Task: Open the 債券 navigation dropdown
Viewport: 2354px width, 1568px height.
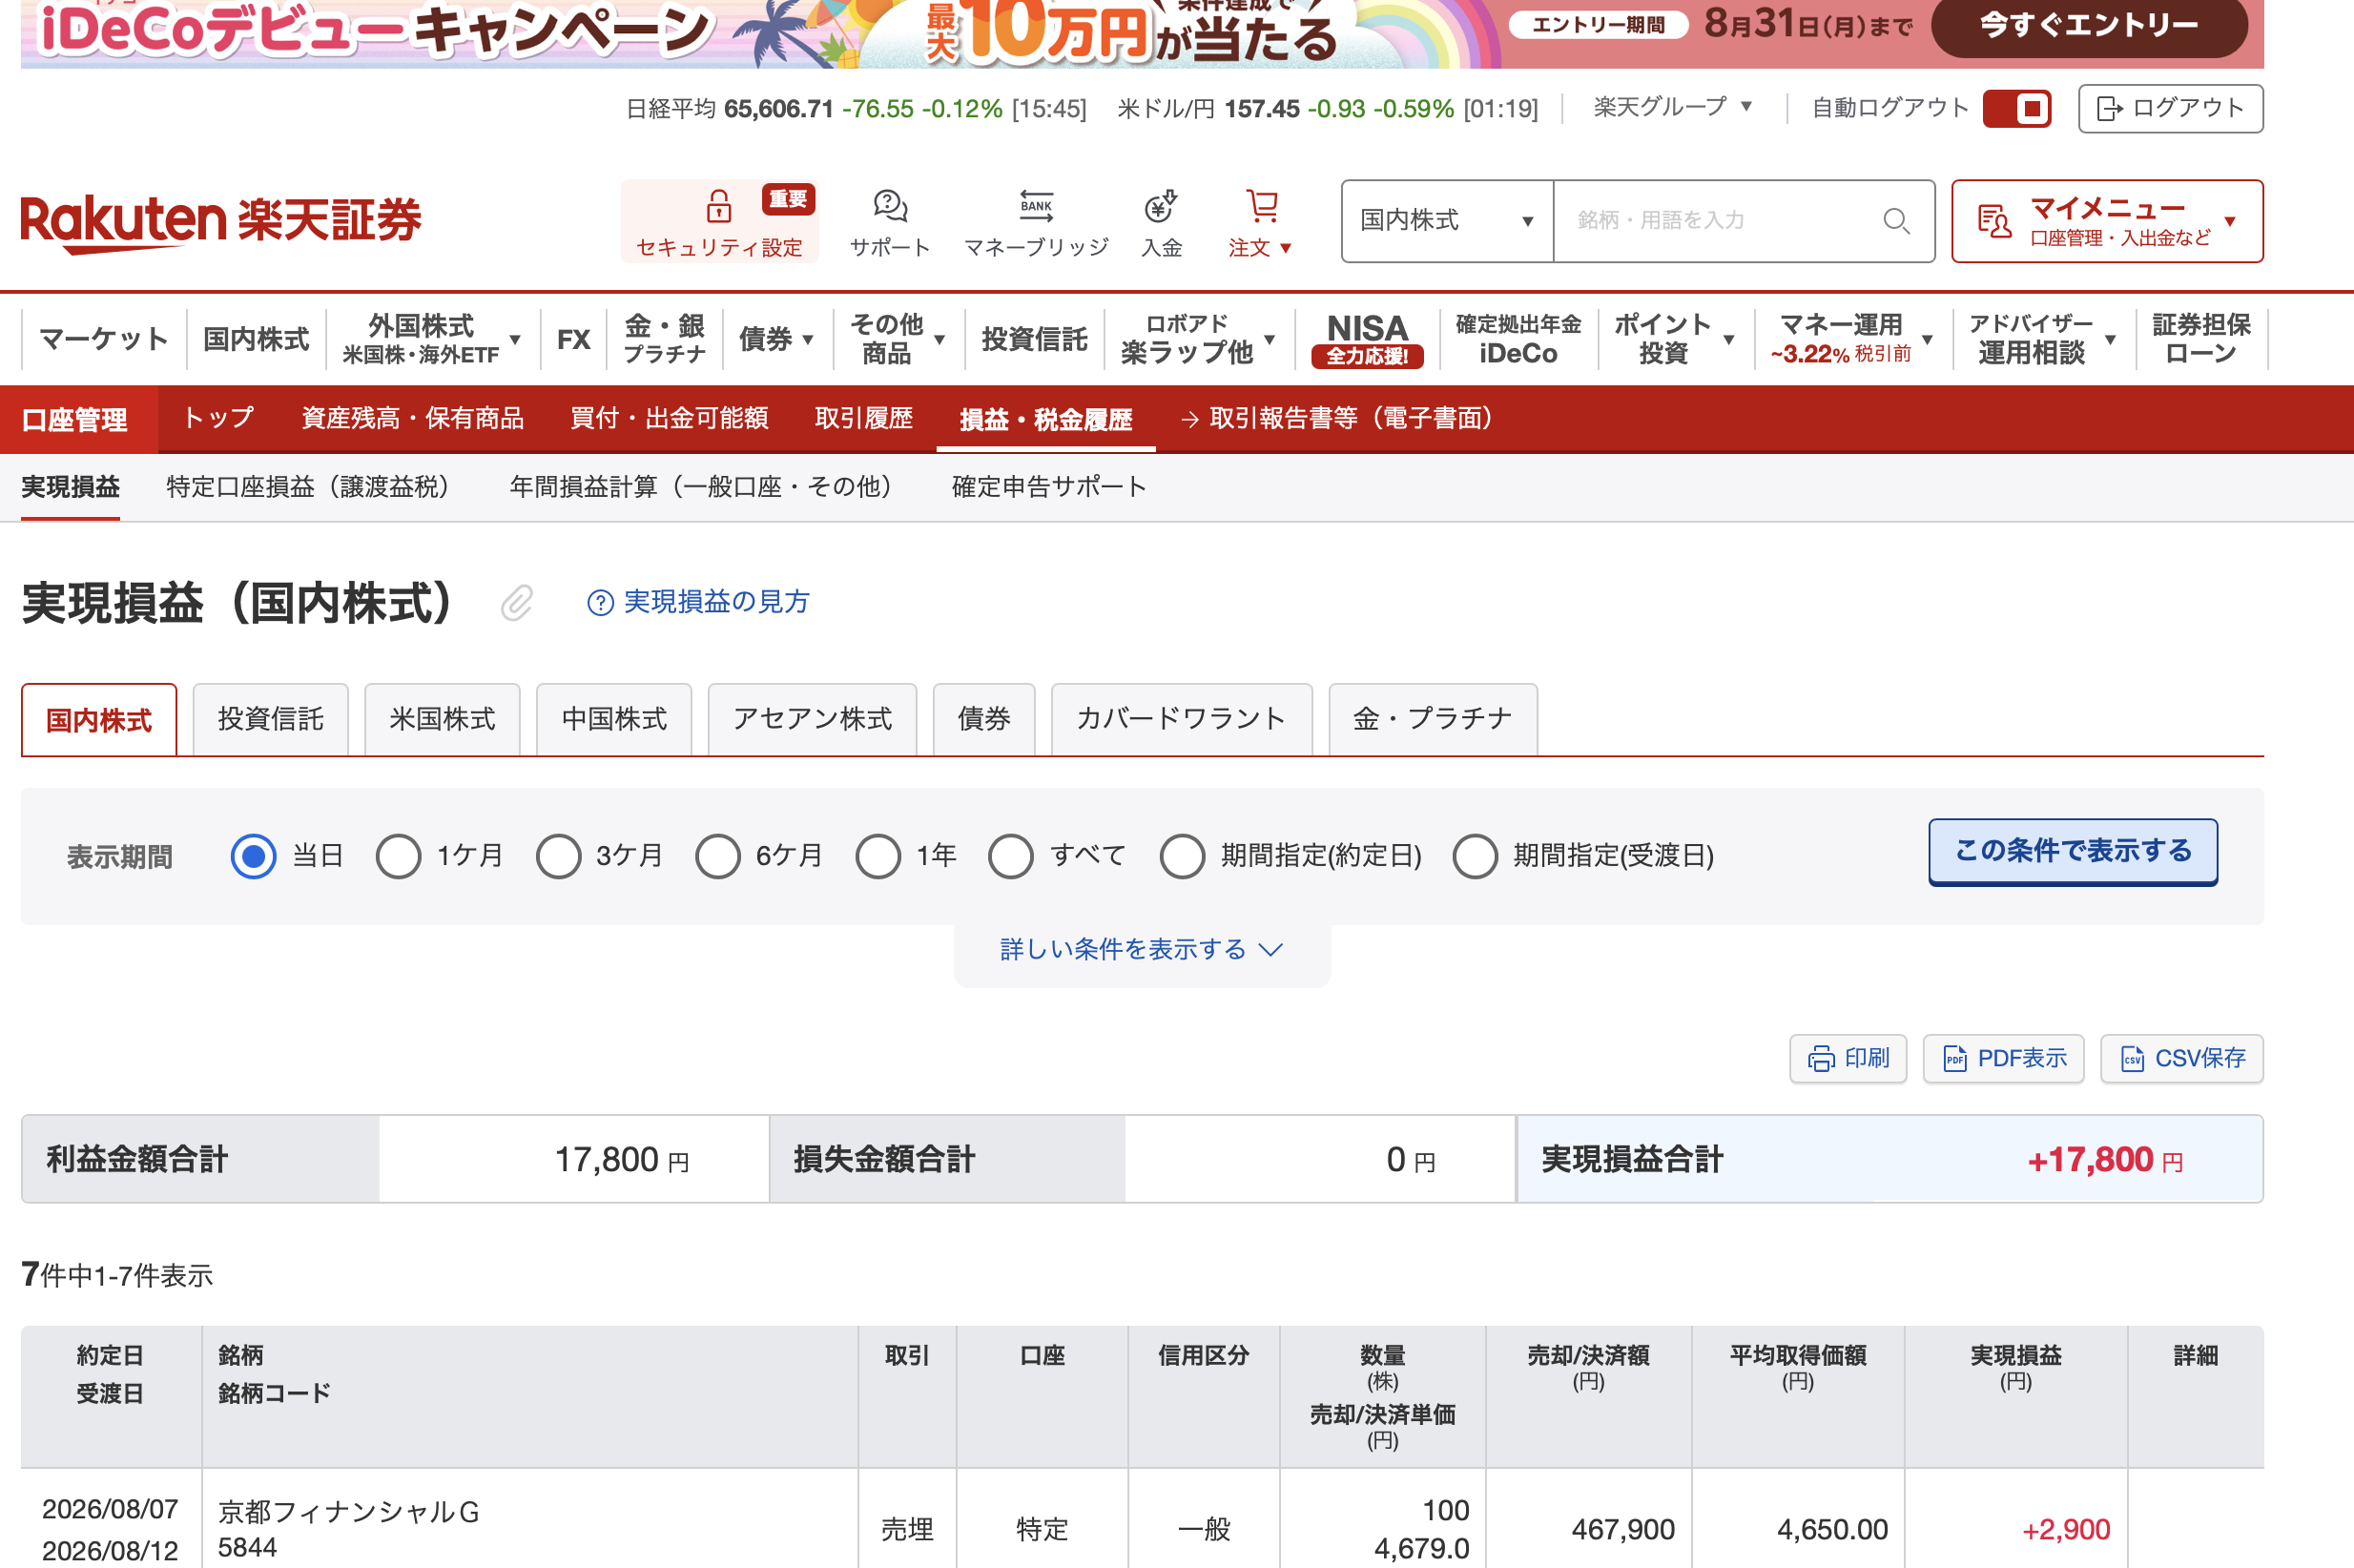Action: tap(776, 339)
